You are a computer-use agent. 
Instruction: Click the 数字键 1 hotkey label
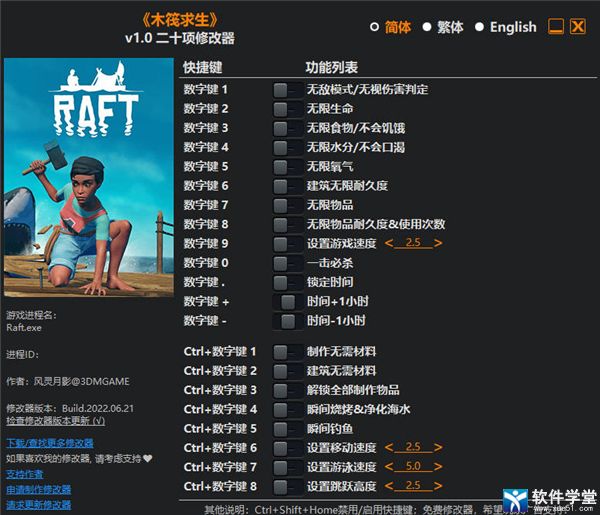pos(205,90)
